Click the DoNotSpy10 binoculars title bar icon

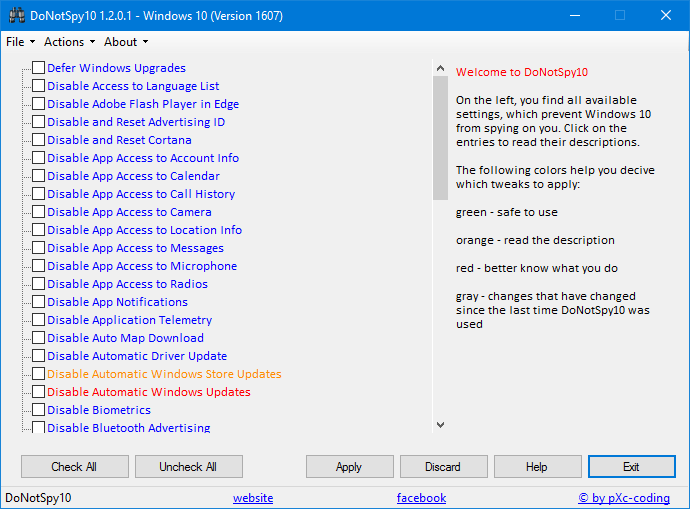pos(17,16)
